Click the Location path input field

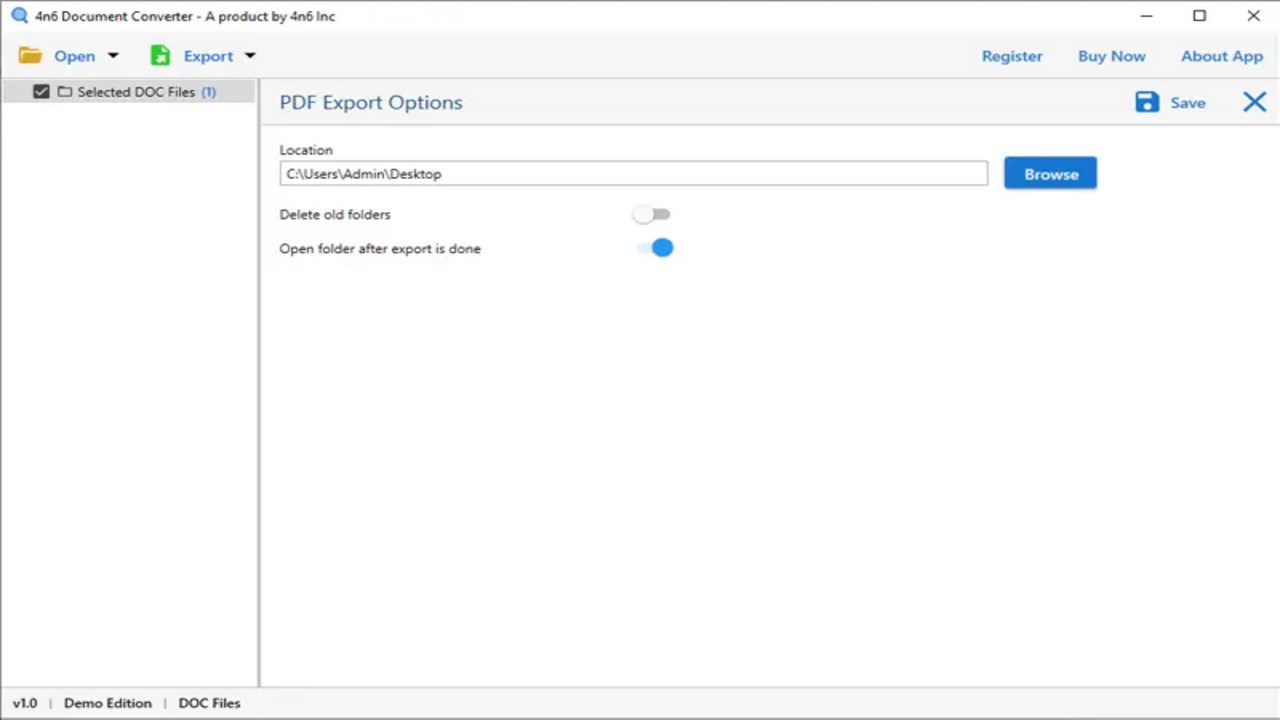coord(634,173)
